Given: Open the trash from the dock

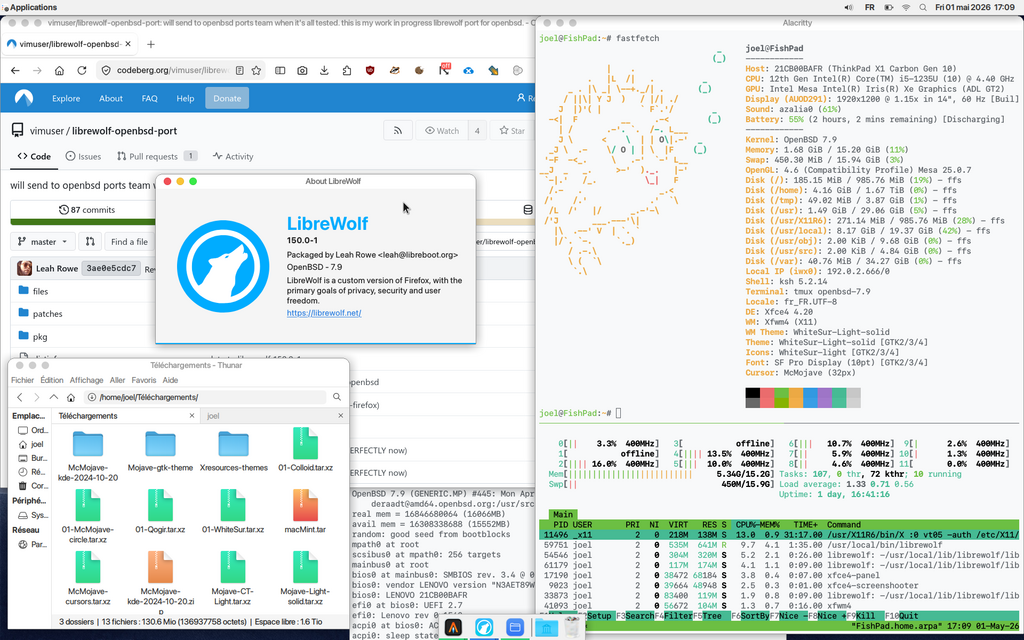Looking at the screenshot, I should [x=571, y=628].
